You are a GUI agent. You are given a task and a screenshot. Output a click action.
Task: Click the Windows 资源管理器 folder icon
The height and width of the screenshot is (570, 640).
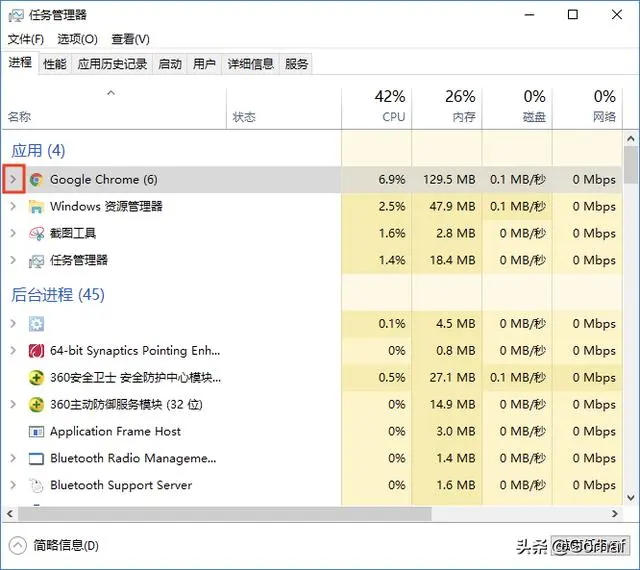36,207
